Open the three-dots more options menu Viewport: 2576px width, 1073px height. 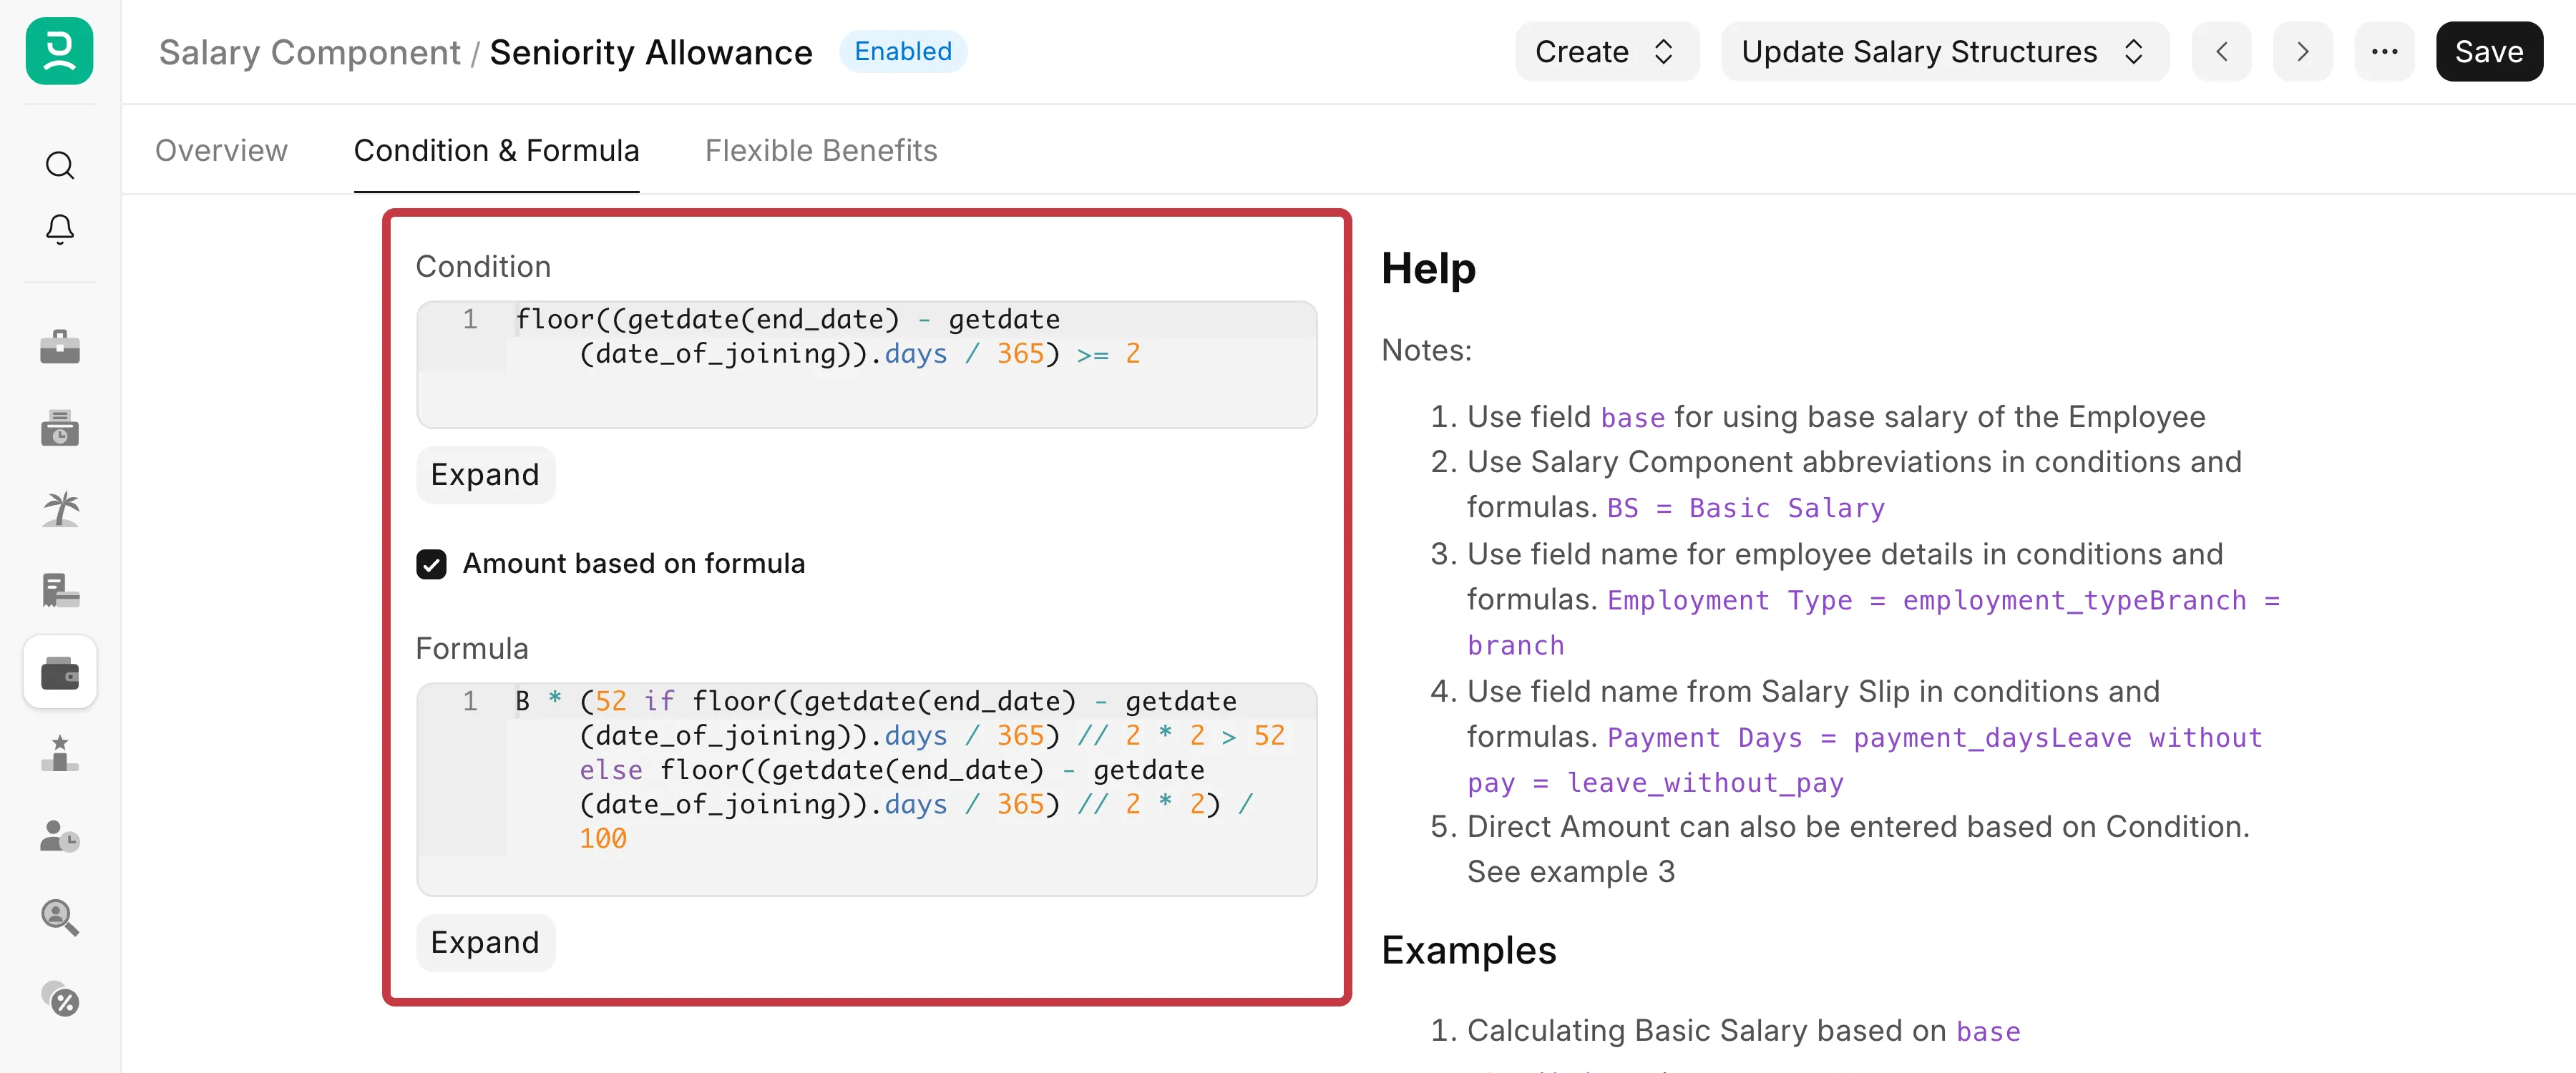point(2384,52)
